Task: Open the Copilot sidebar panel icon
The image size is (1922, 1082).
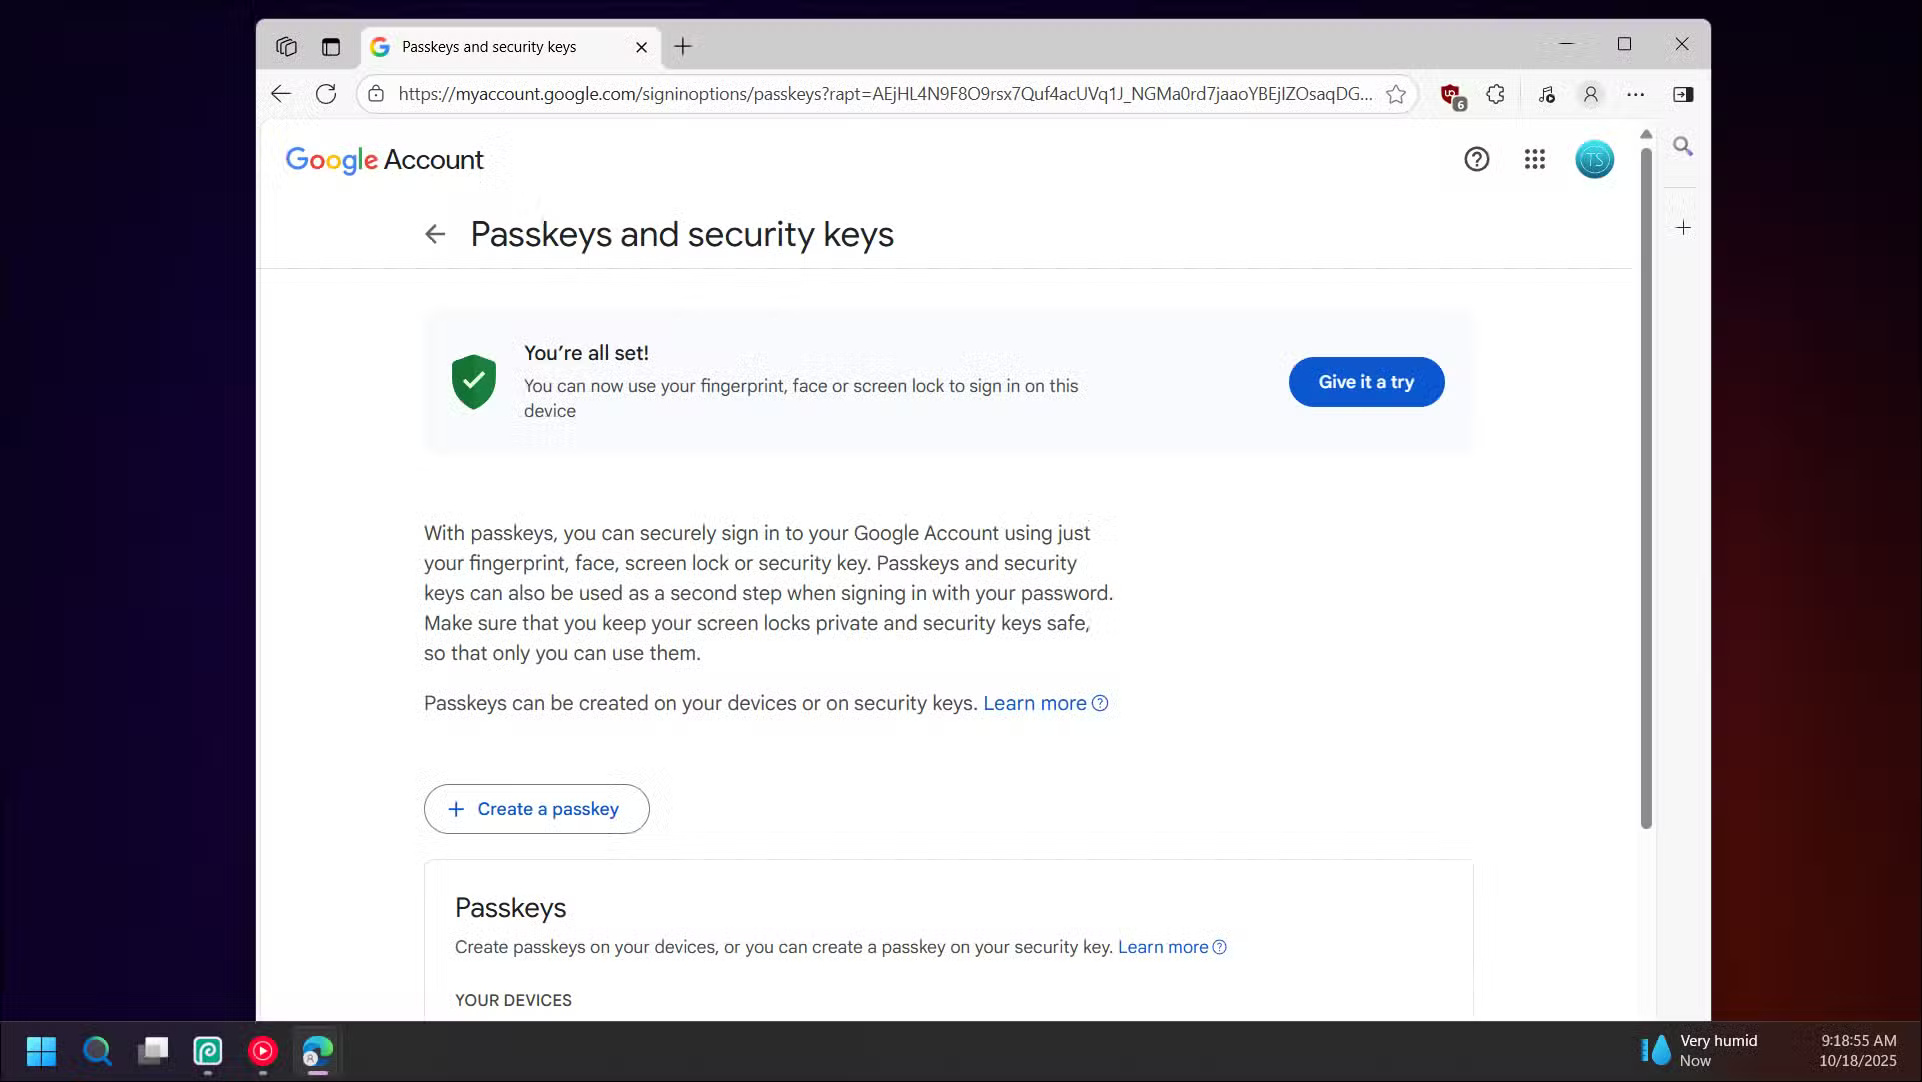Action: point(1684,94)
